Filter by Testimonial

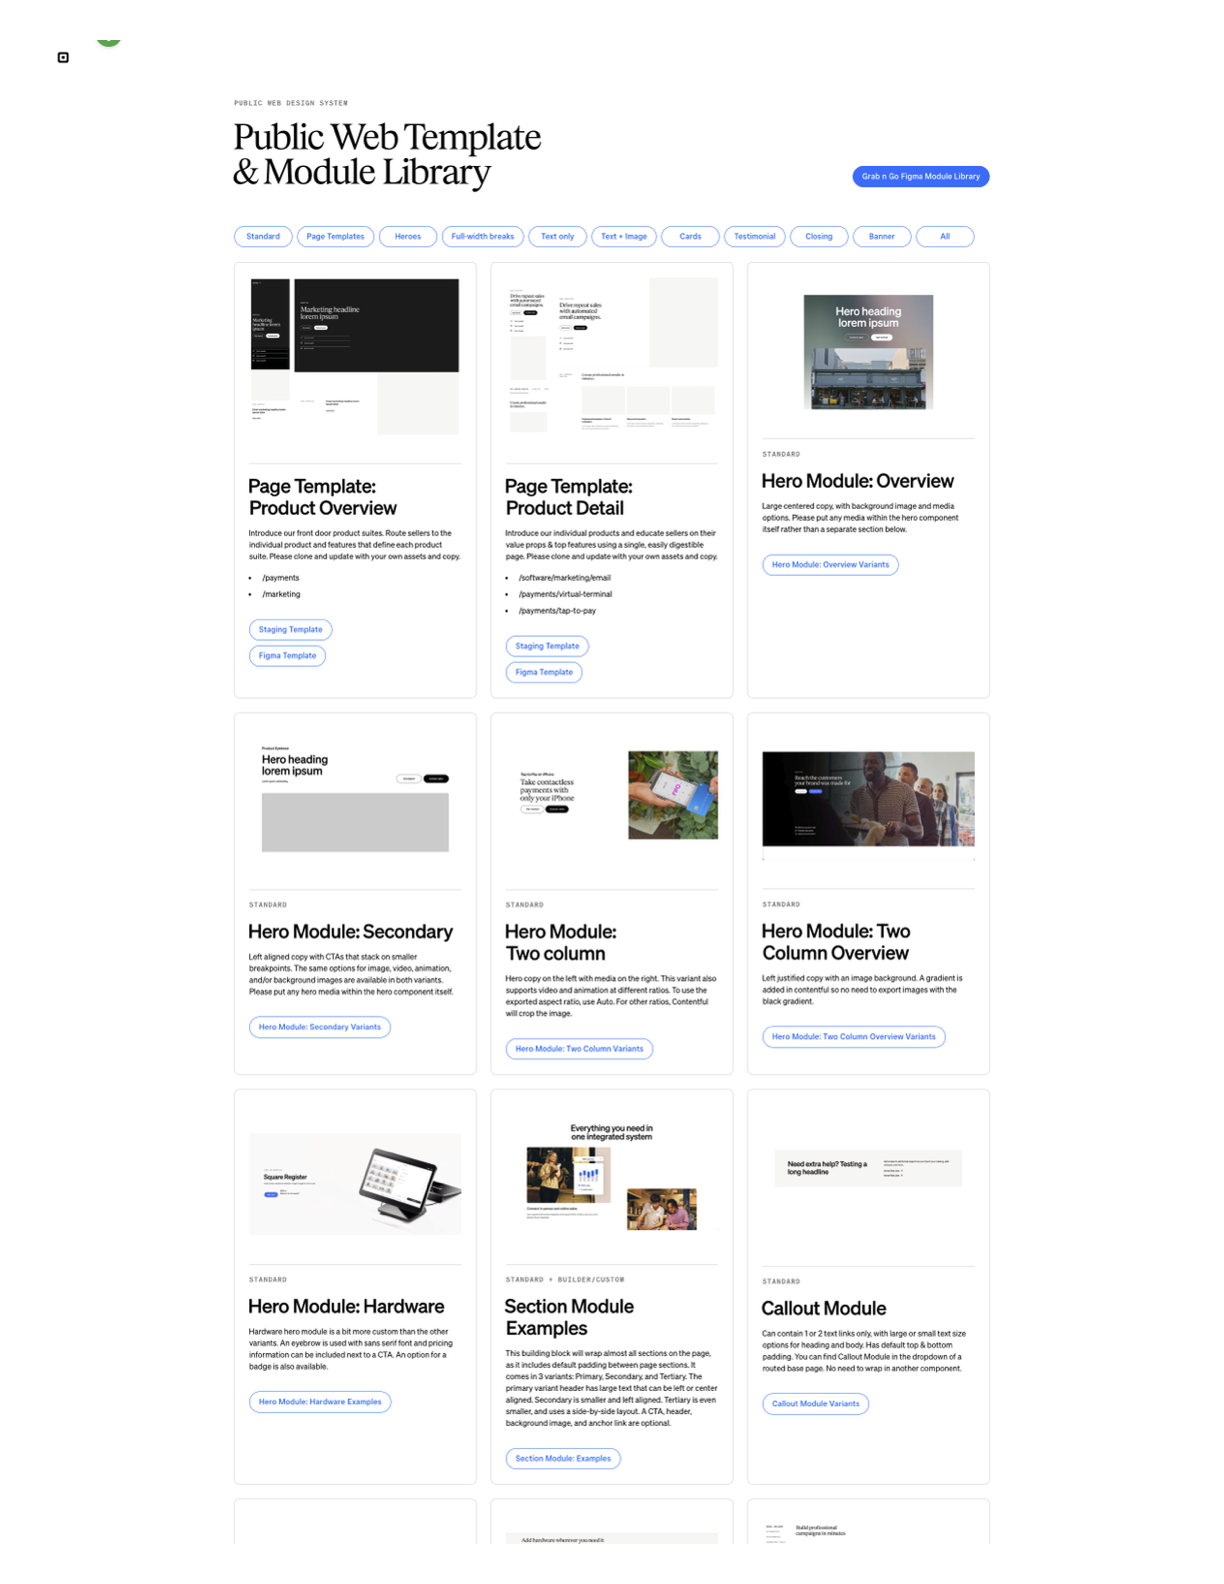point(755,237)
